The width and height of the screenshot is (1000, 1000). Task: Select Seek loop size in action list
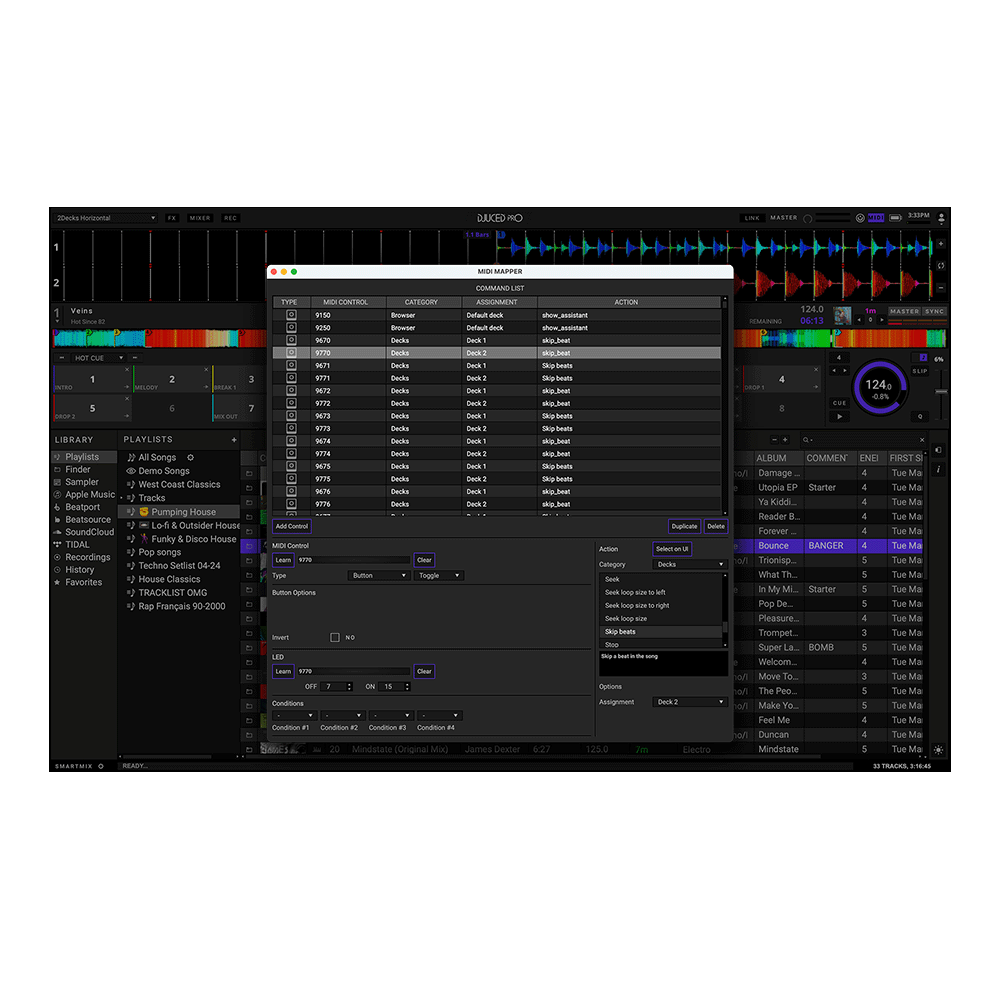[x=626, y=619]
